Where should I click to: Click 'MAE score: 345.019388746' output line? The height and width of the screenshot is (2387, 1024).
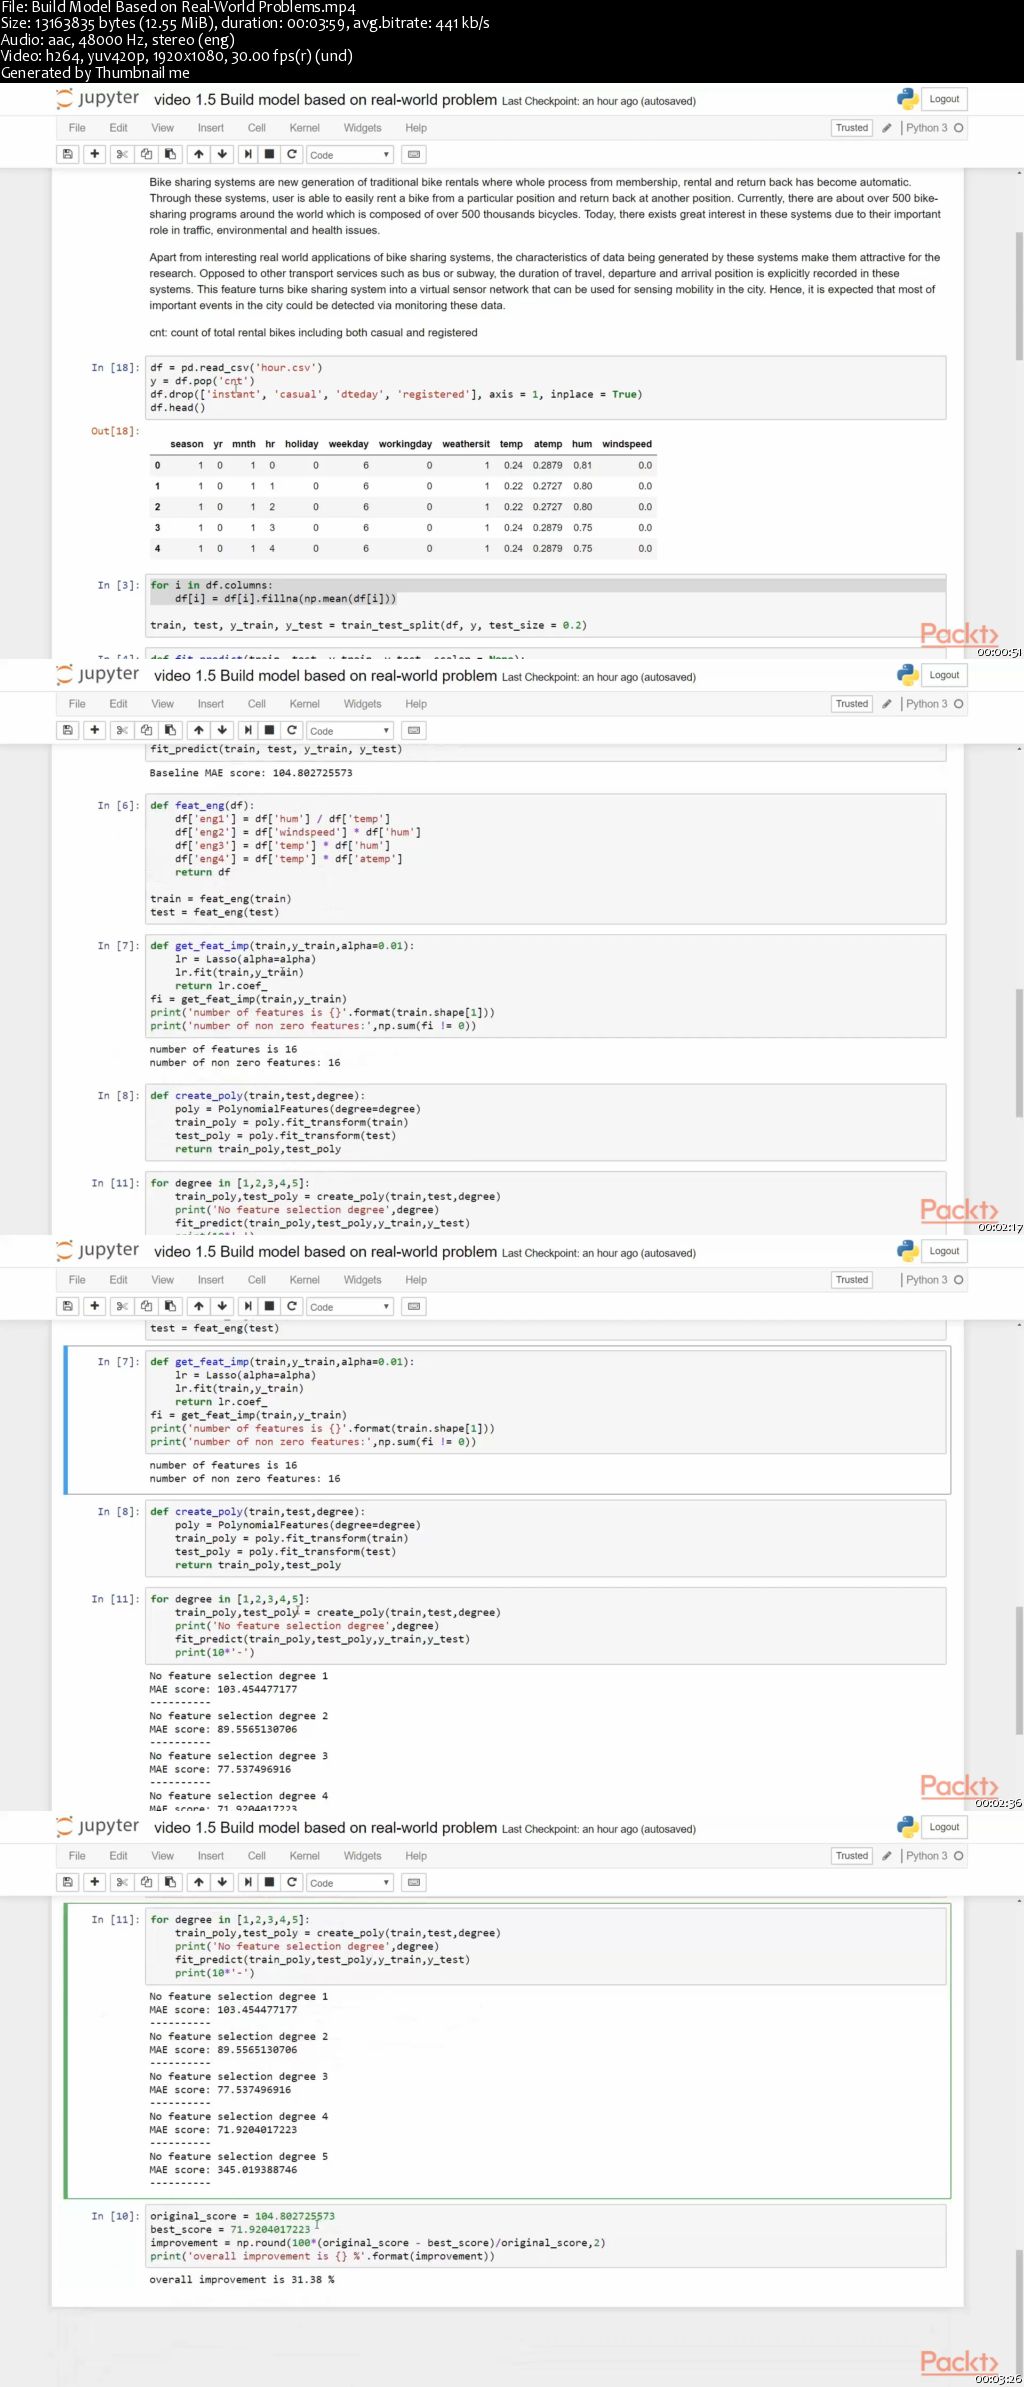223,2169
